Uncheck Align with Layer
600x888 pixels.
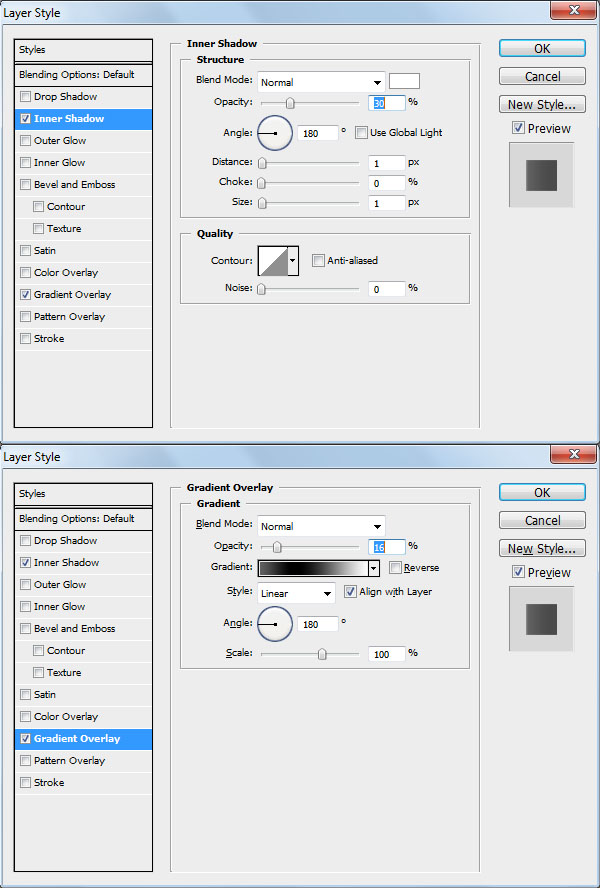(350, 591)
